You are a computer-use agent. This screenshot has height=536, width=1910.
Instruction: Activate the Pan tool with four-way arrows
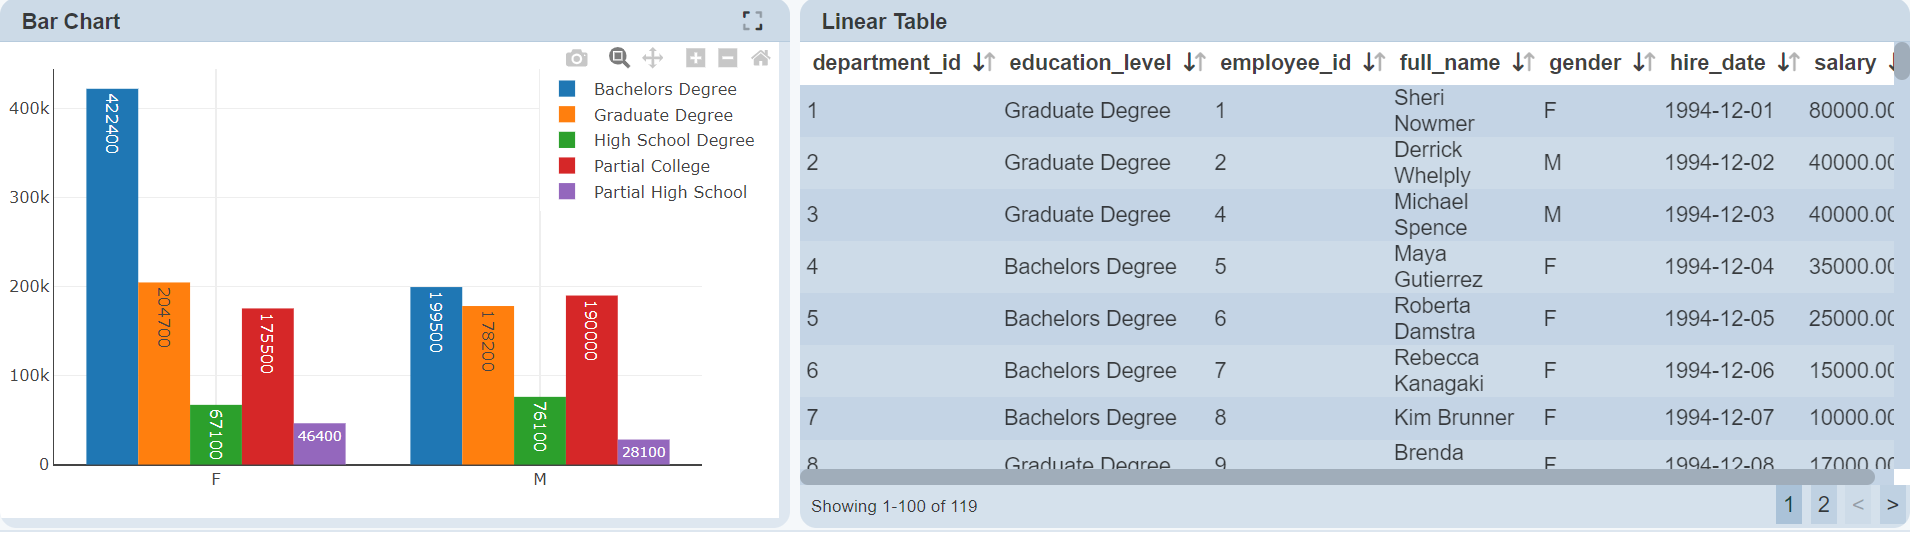(653, 58)
